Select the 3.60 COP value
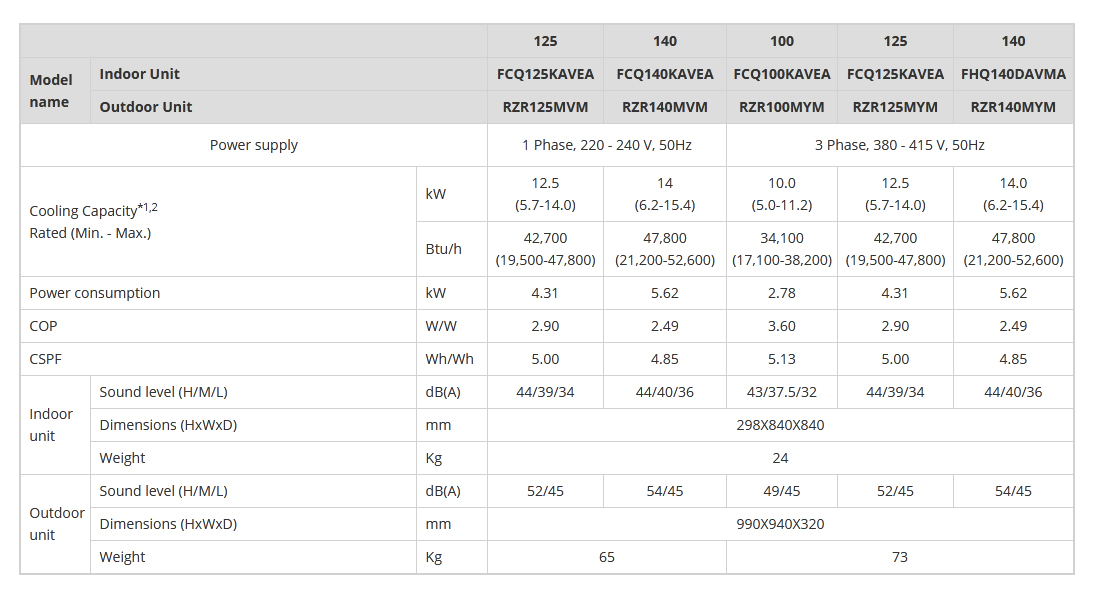 782,326
